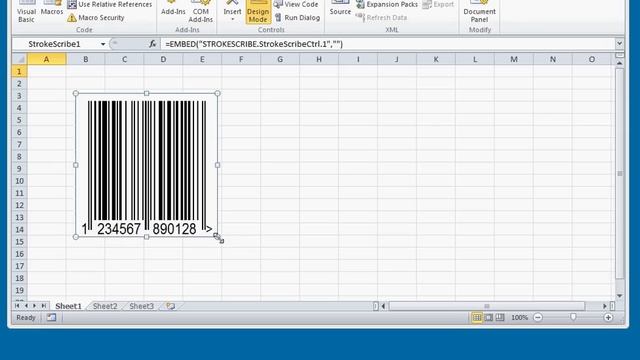The image size is (640, 360).
Task: Click the Ready status text
Action: click(26, 317)
